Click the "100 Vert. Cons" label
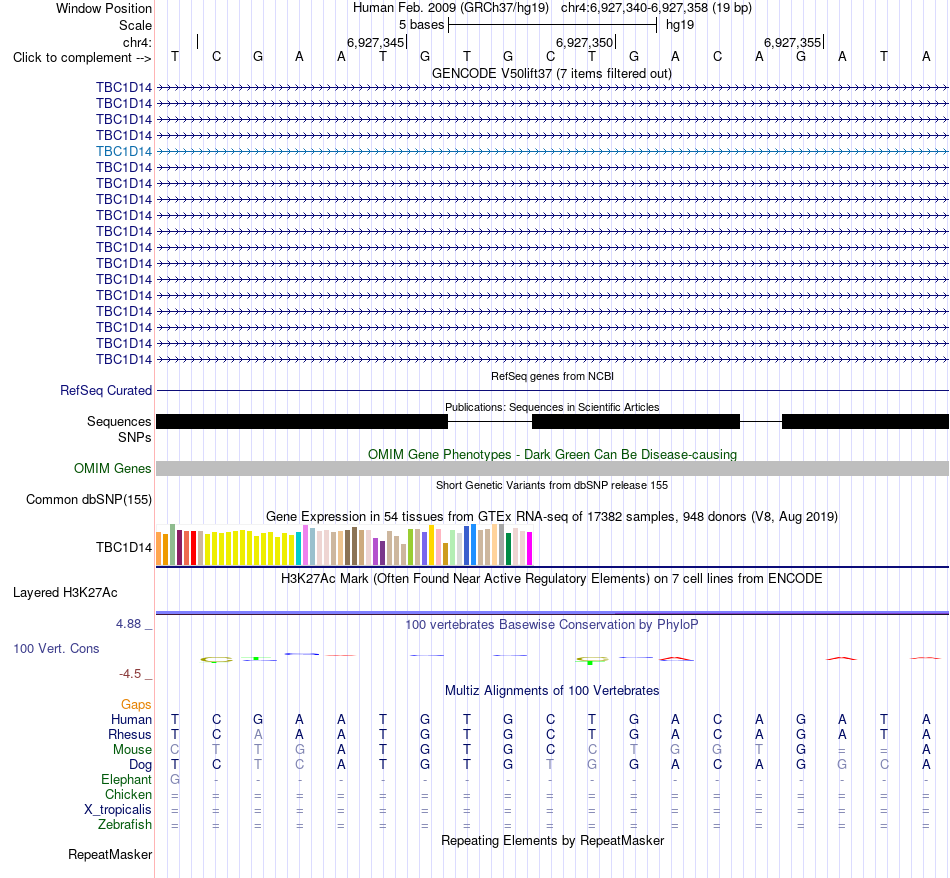Screen dimensions: 950x878 (56, 648)
